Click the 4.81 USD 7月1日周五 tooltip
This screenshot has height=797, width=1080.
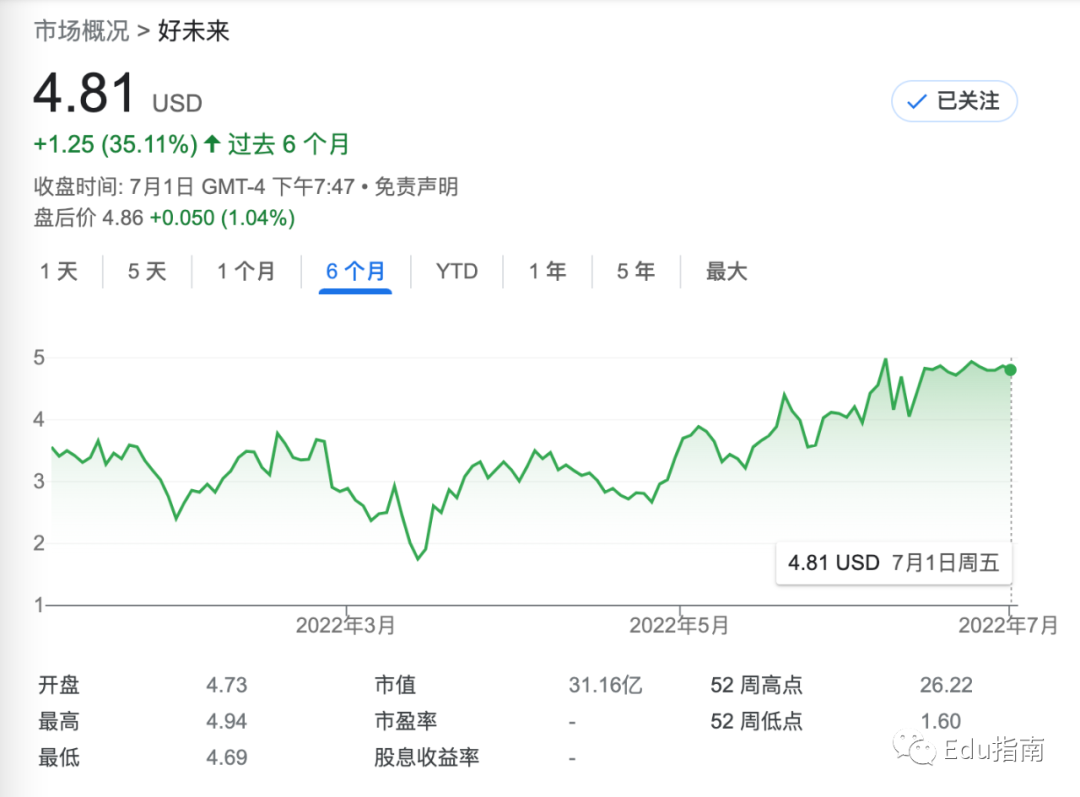[893, 563]
